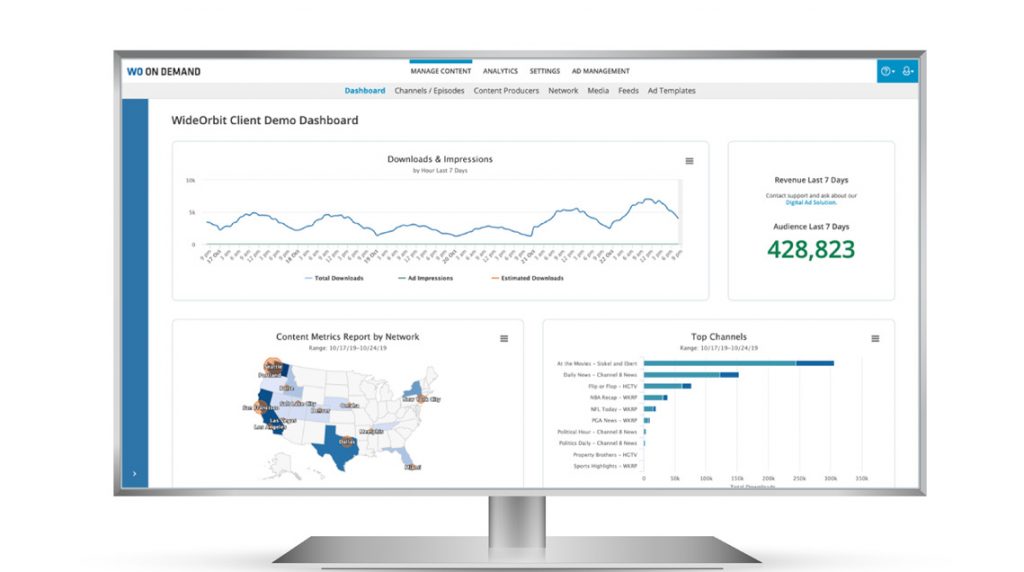Image resolution: width=1024 pixels, height=572 pixels.
Task: Click the Seattle marker on the map
Action: click(272, 368)
